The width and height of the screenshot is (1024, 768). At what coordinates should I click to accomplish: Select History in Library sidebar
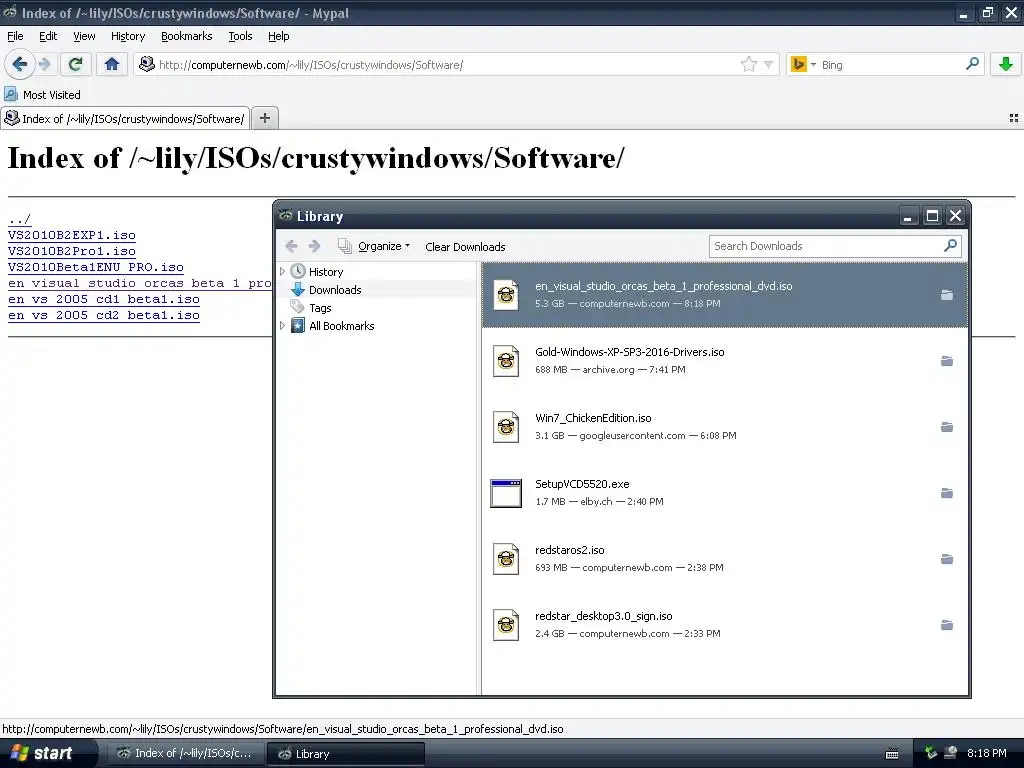tap(326, 272)
